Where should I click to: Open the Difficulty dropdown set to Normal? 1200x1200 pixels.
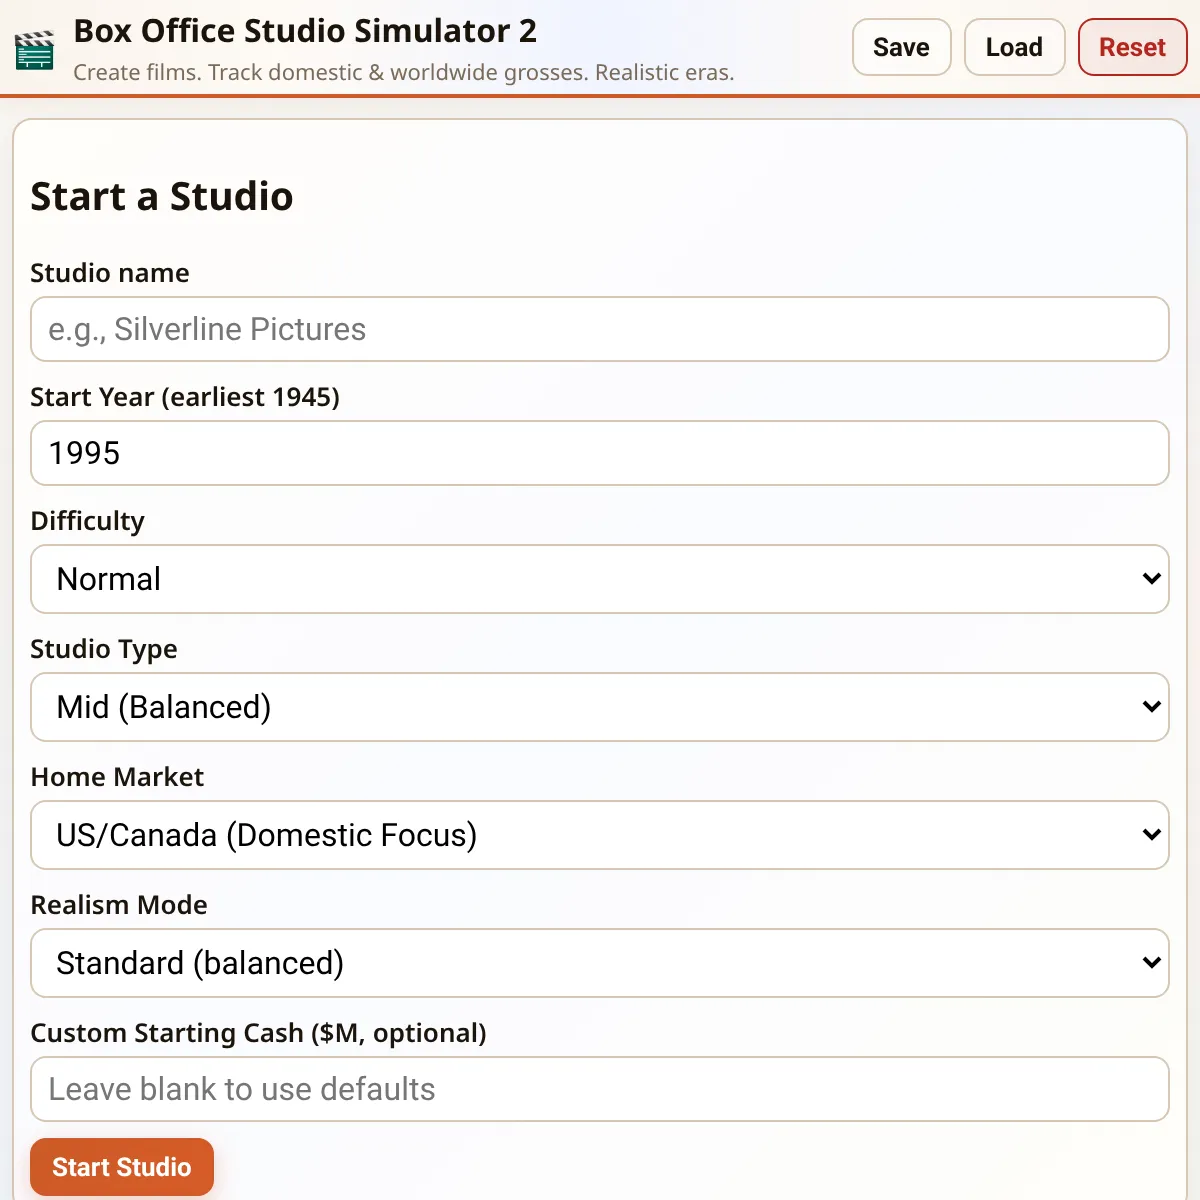pyautogui.click(x=600, y=579)
